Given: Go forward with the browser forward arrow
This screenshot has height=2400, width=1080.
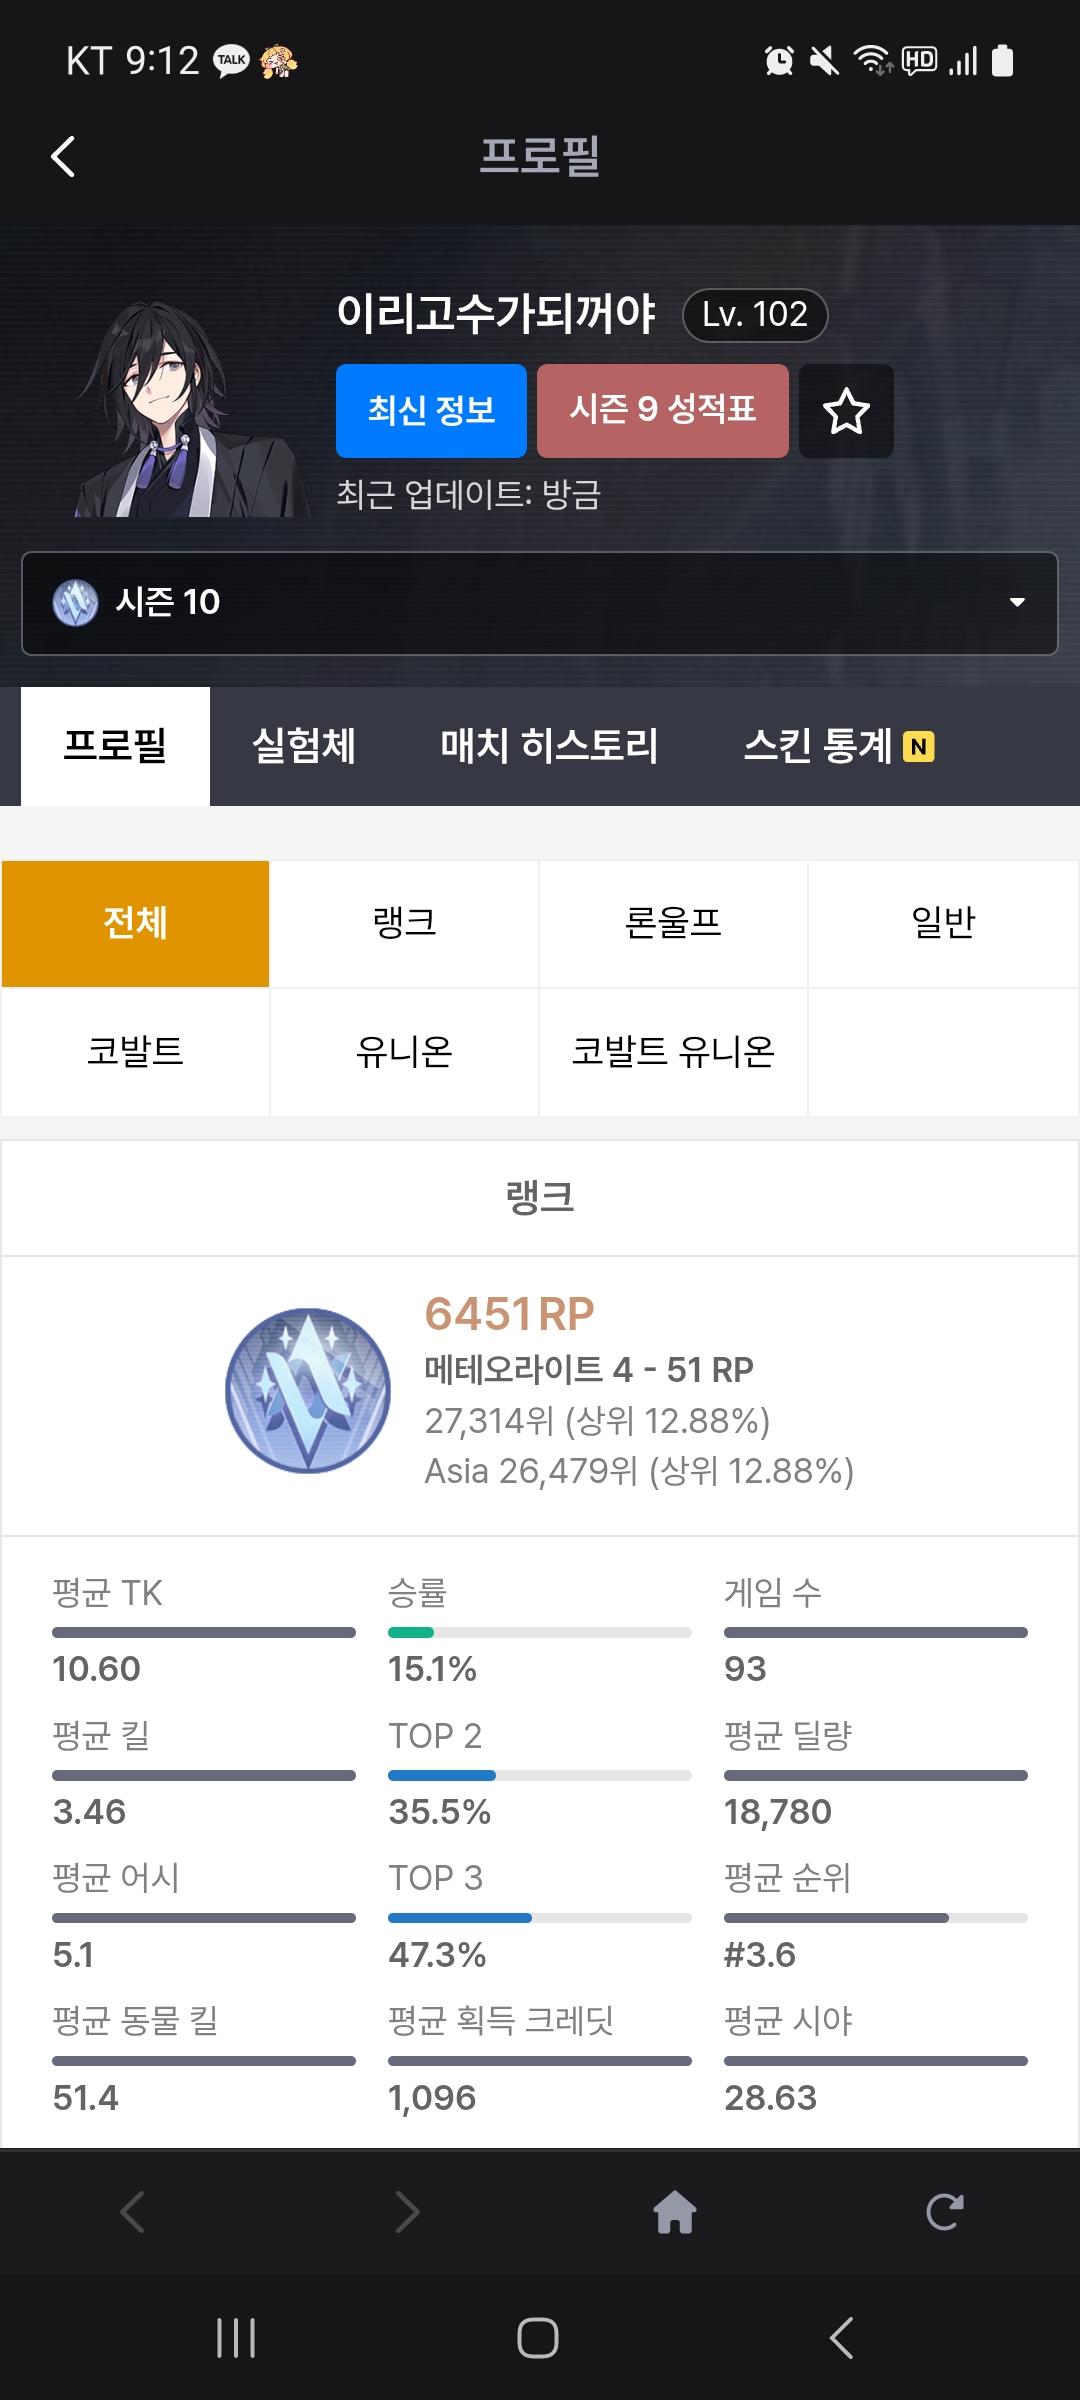Looking at the screenshot, I should pyautogui.click(x=406, y=2212).
